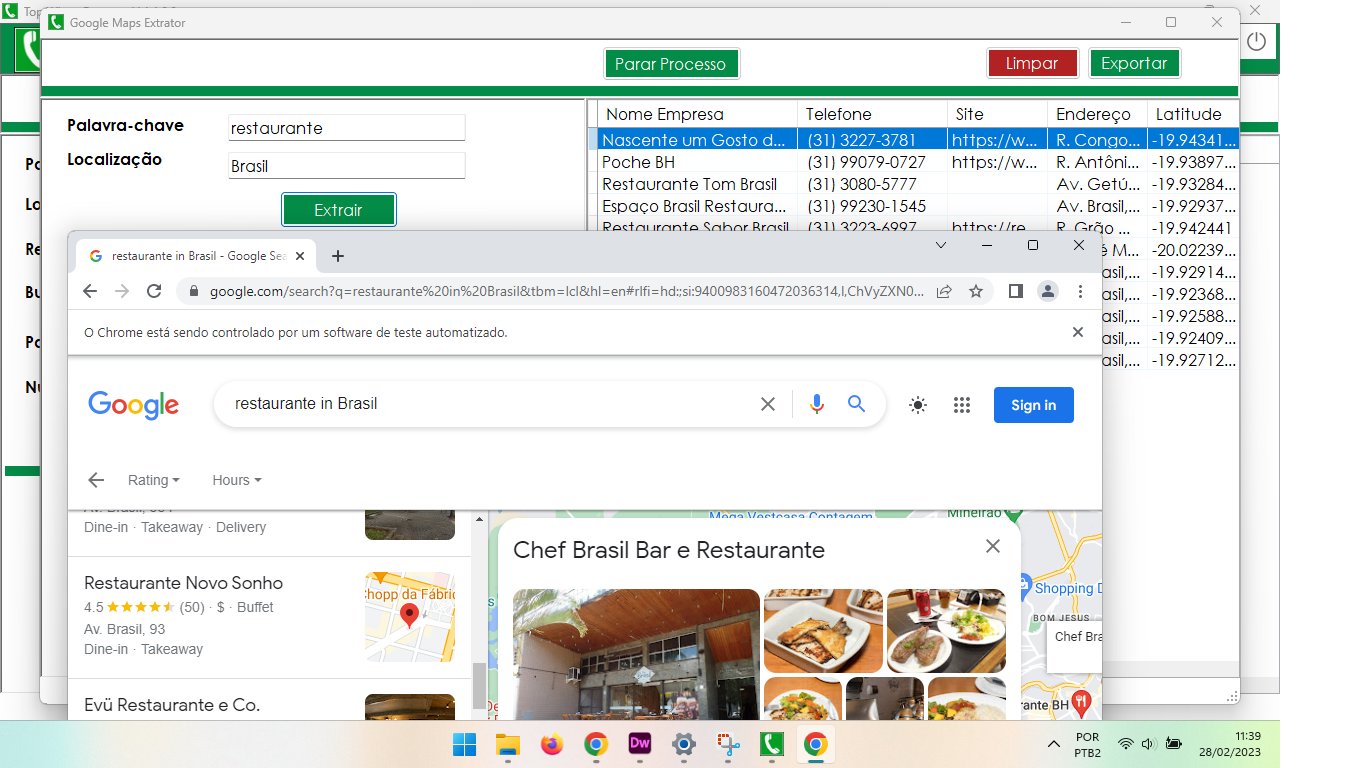Dismiss the automated test software infobar
1368x768 pixels.
tap(1078, 332)
